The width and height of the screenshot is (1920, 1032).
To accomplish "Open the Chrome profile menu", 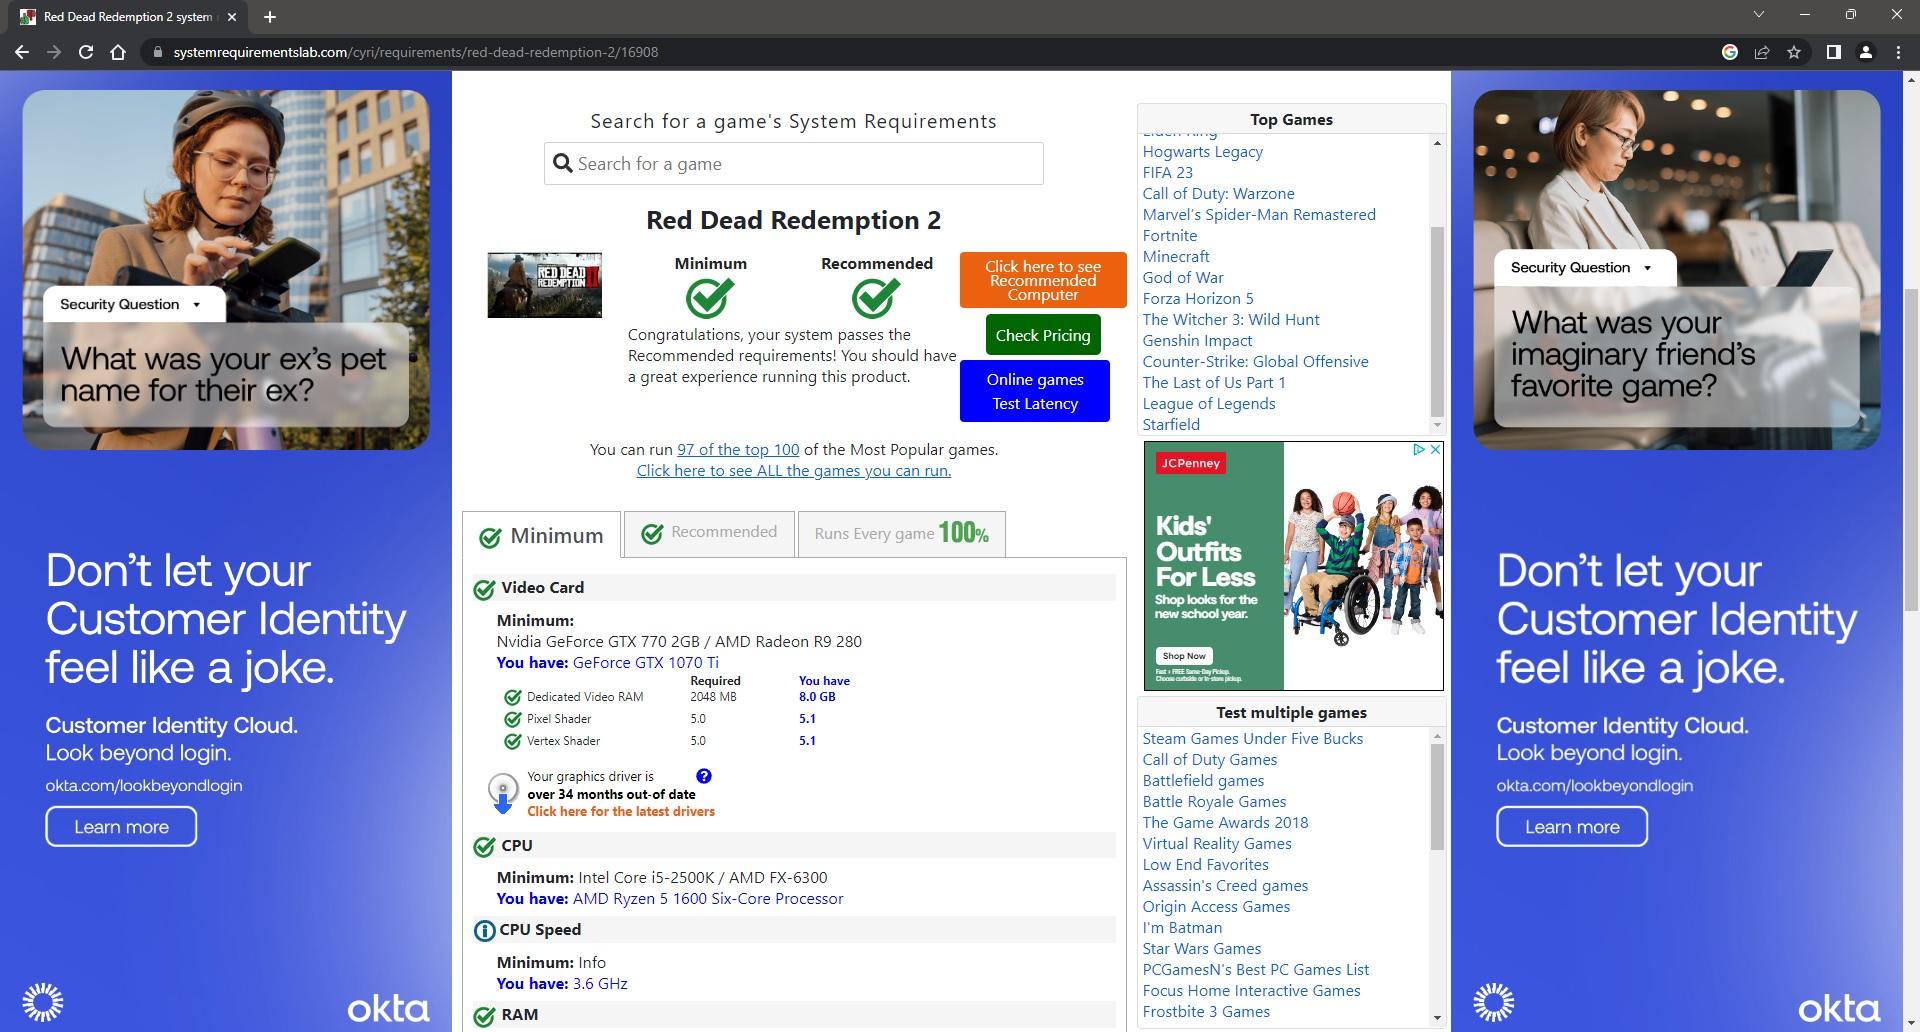I will point(1865,52).
